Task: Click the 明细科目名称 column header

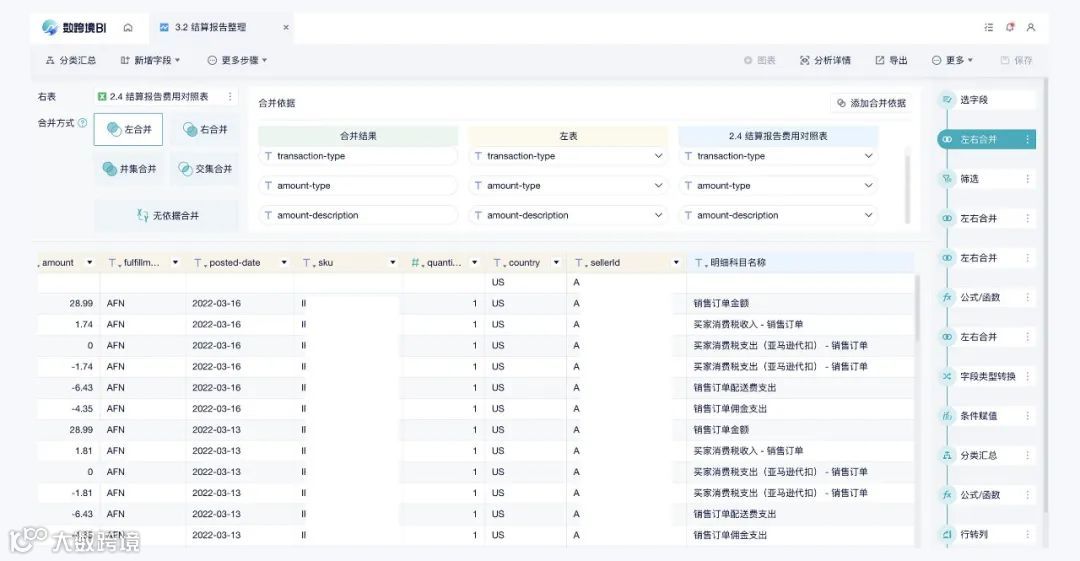Action: coord(800,263)
